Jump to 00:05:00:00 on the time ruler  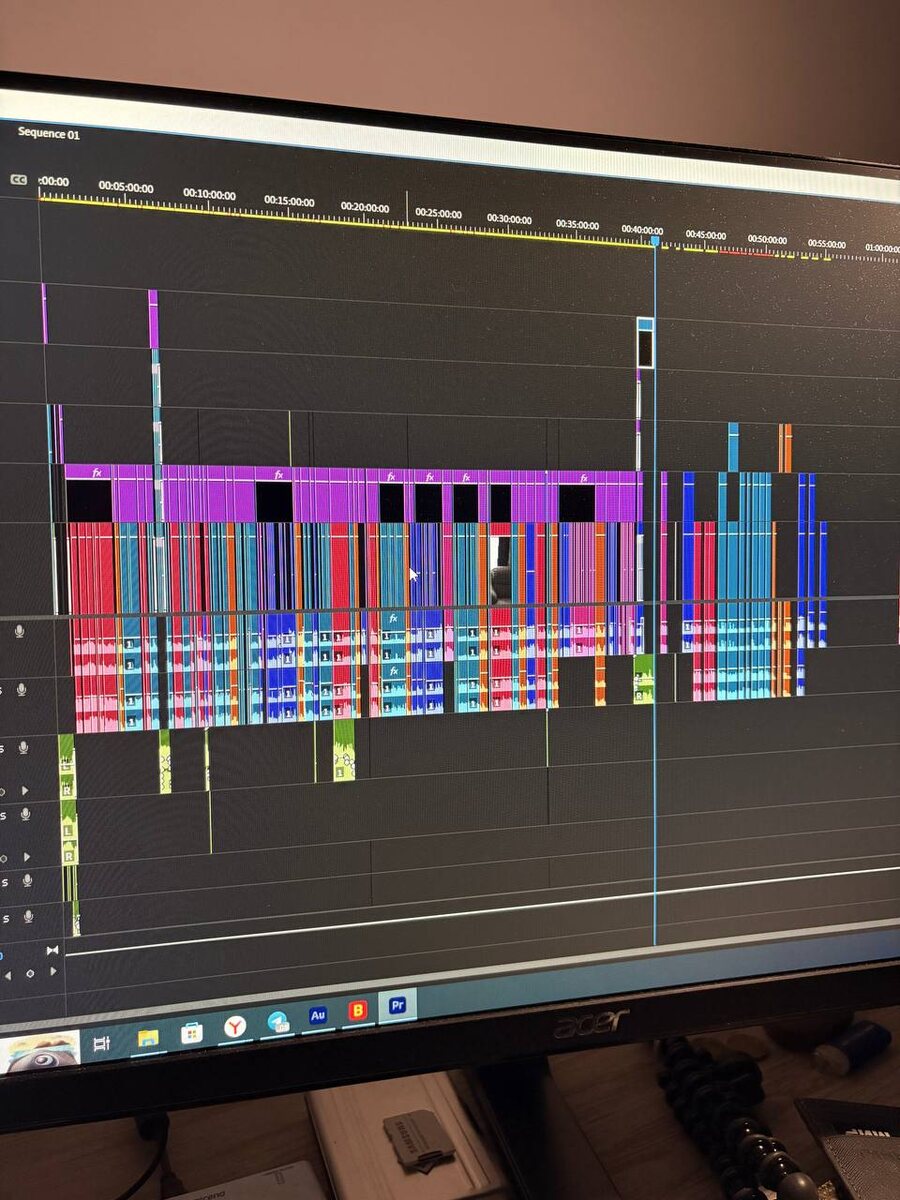point(126,187)
